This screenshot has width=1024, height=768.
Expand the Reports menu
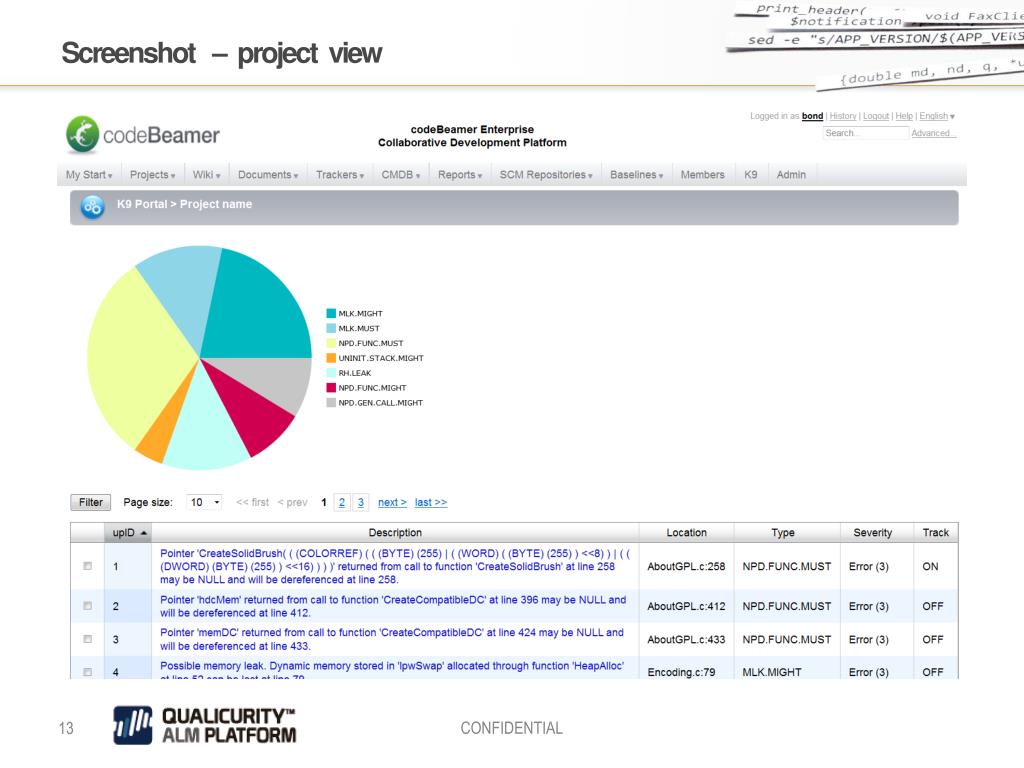(x=460, y=175)
